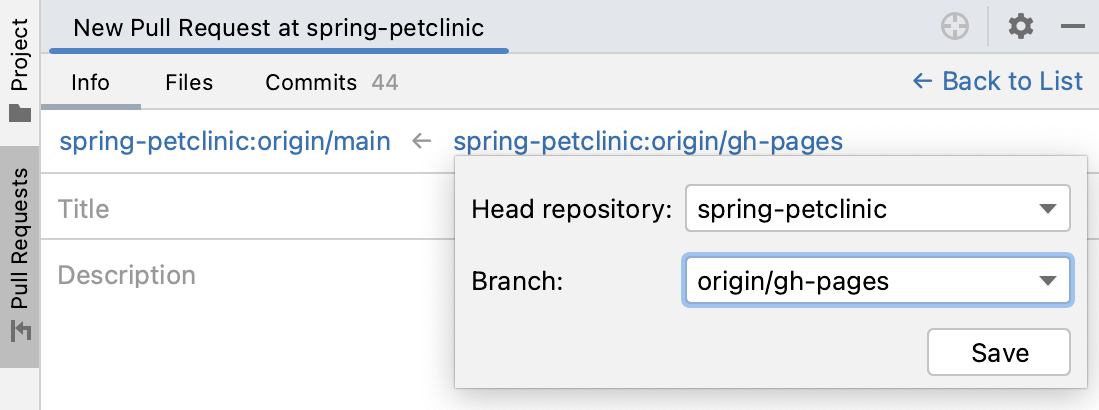Expand the Branch dropdown arrow
The width and height of the screenshot is (1099, 410).
coord(1047,281)
